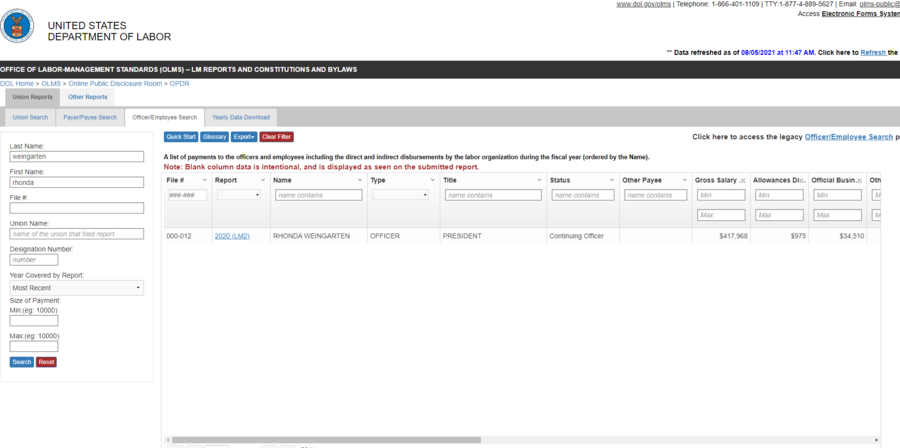The width and height of the screenshot is (900, 448).
Task: Select the $417,968 gross salary cell
Action: coord(721,236)
